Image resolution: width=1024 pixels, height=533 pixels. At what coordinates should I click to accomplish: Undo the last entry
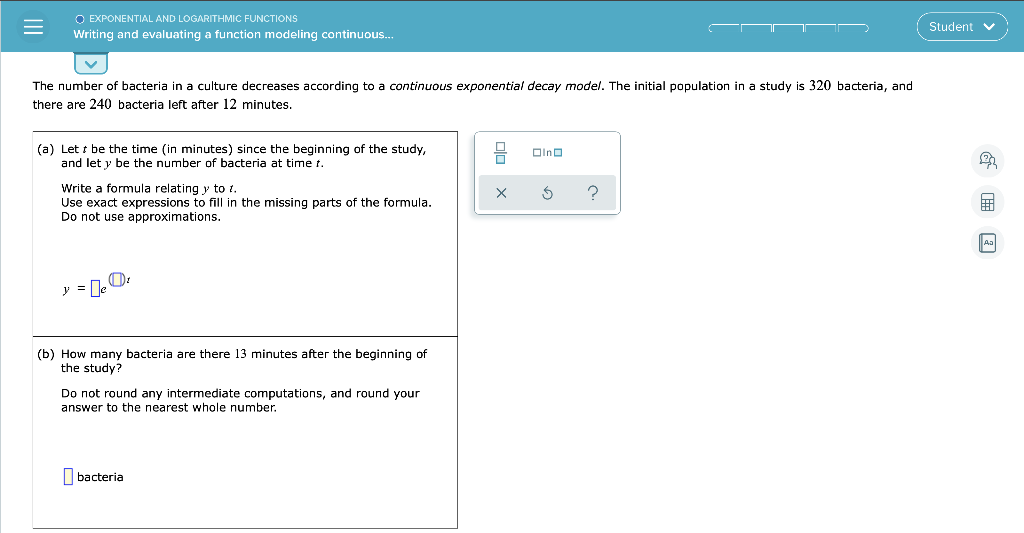(547, 193)
